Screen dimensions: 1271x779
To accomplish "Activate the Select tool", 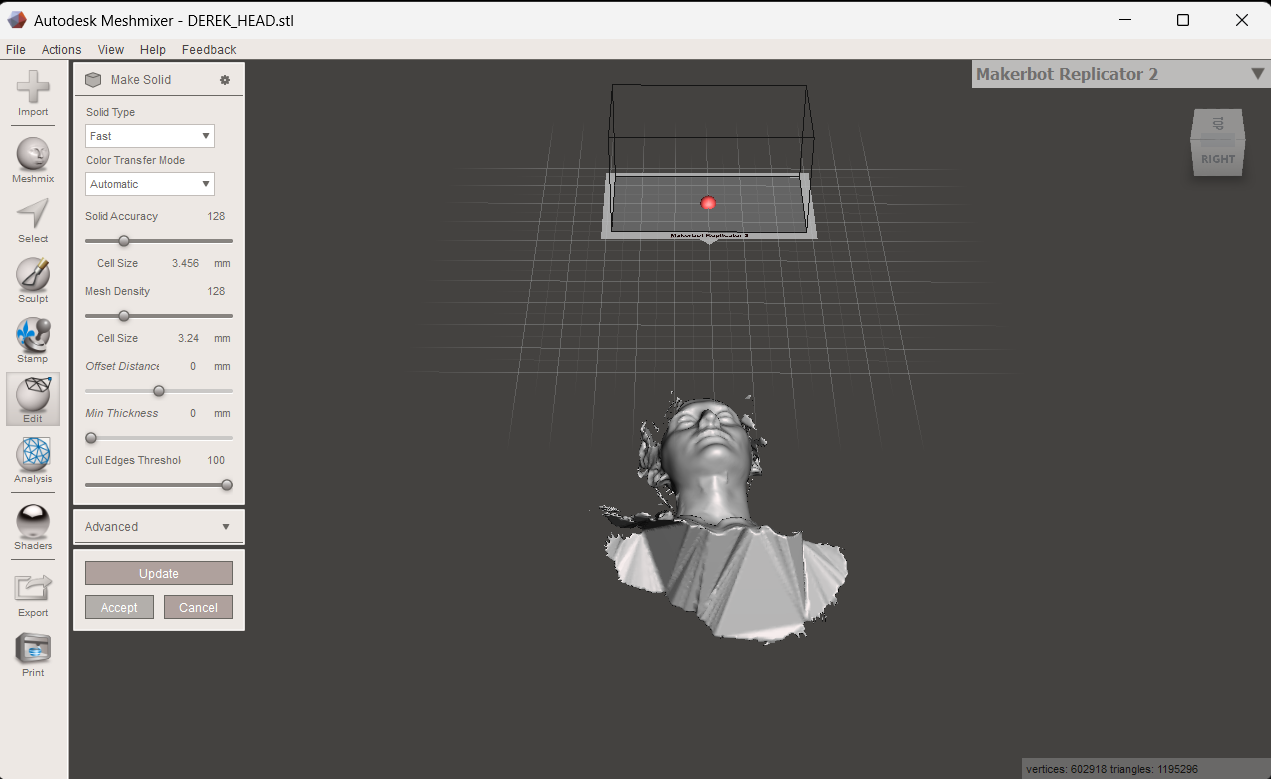I will (33, 214).
